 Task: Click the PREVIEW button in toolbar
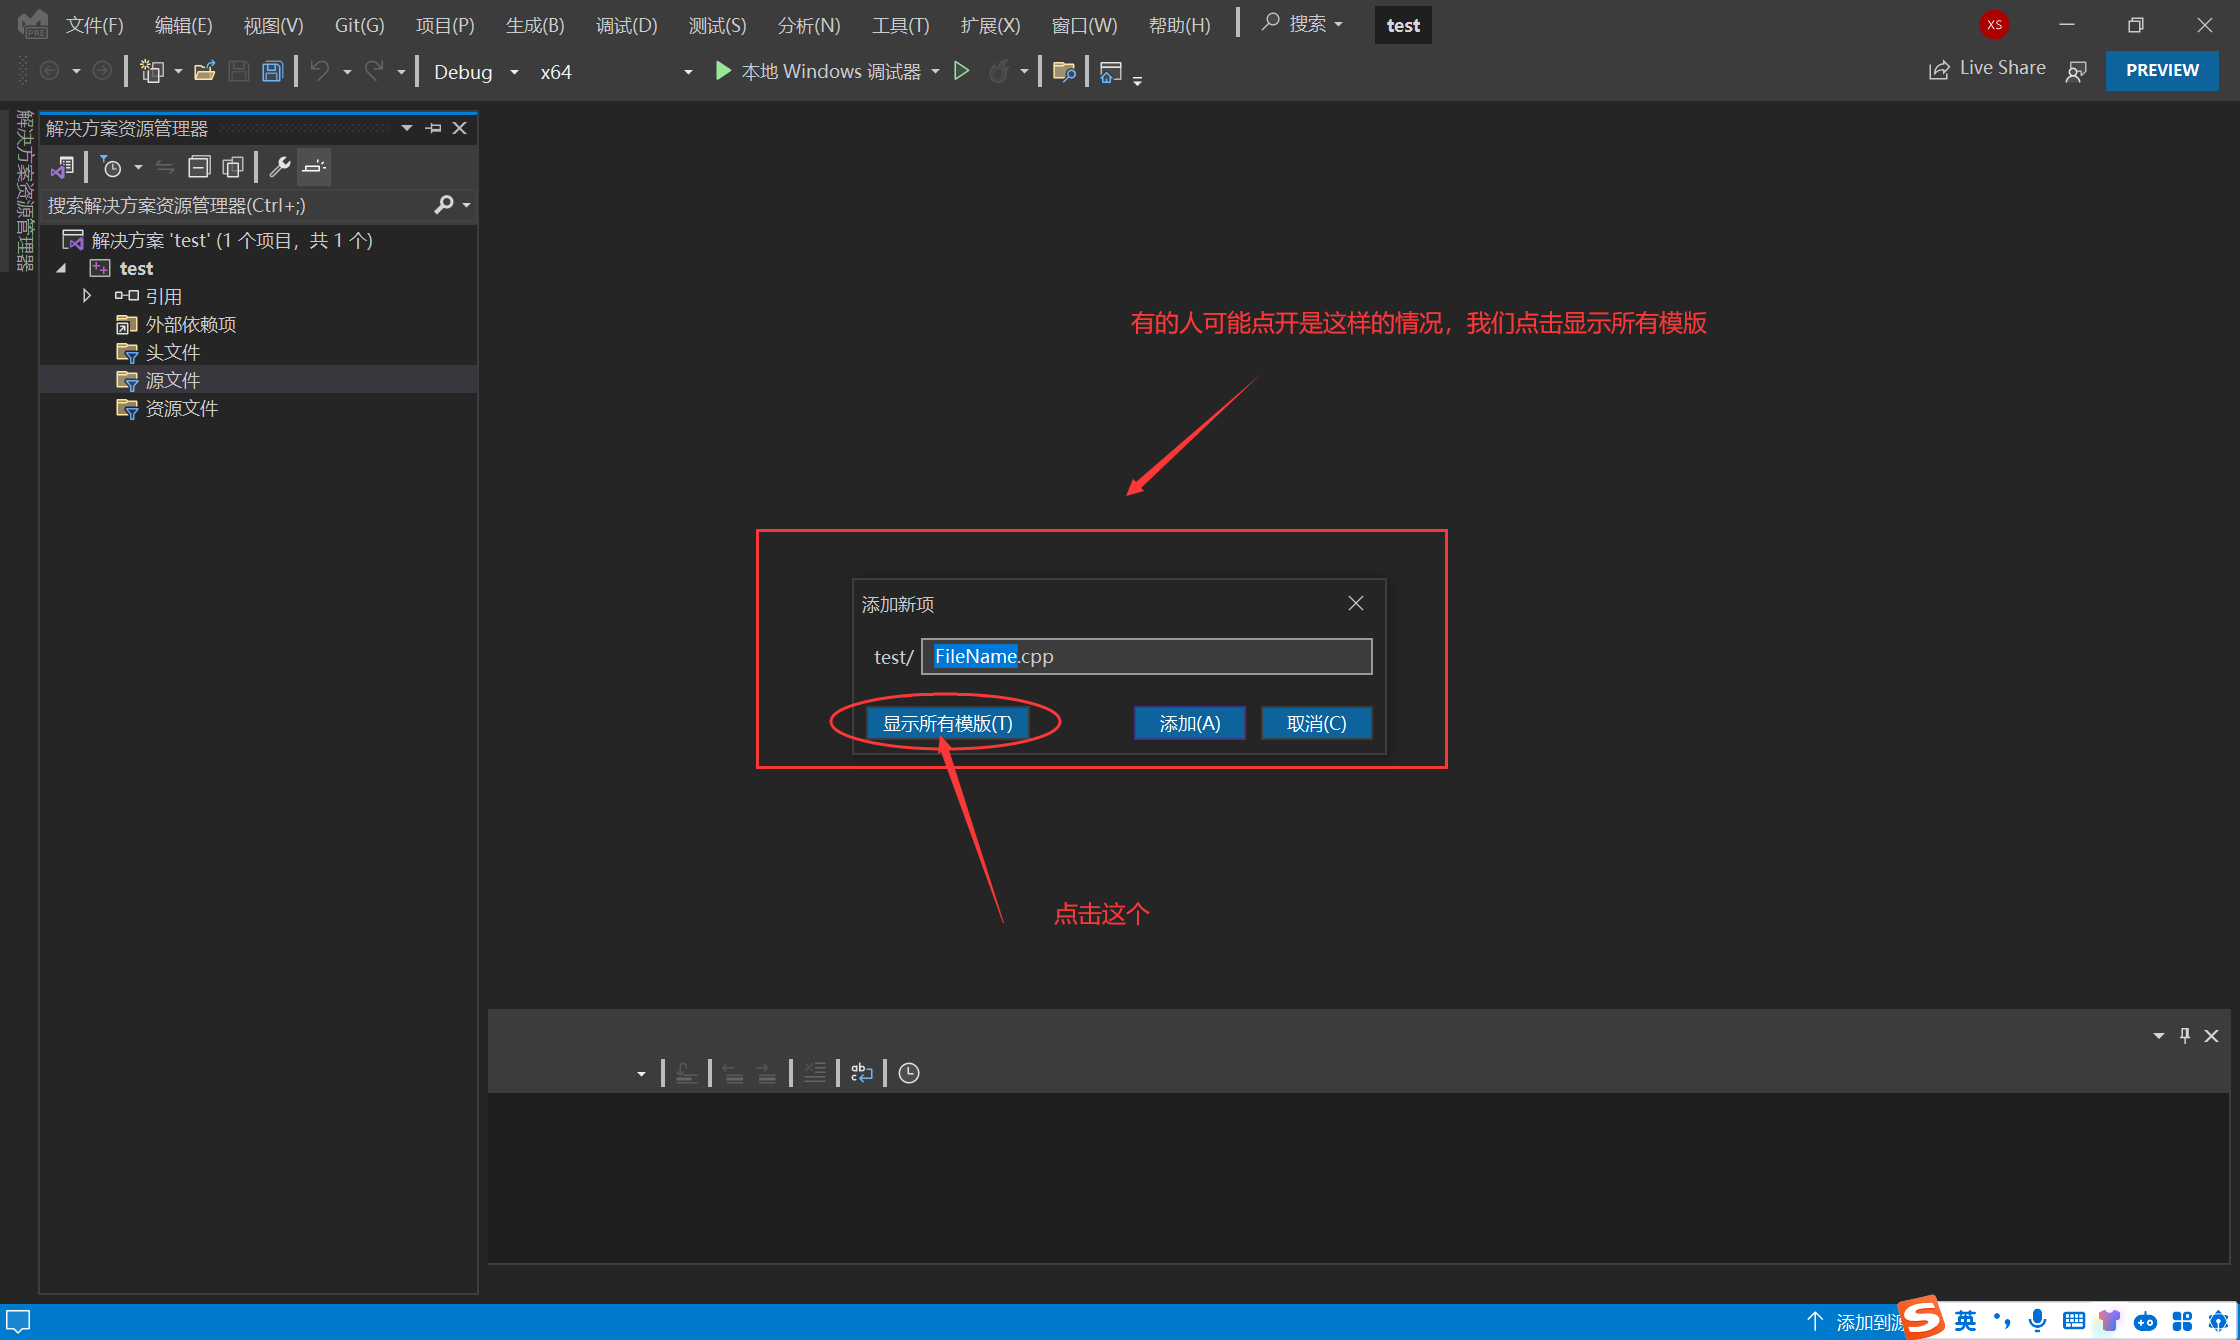tap(2163, 67)
